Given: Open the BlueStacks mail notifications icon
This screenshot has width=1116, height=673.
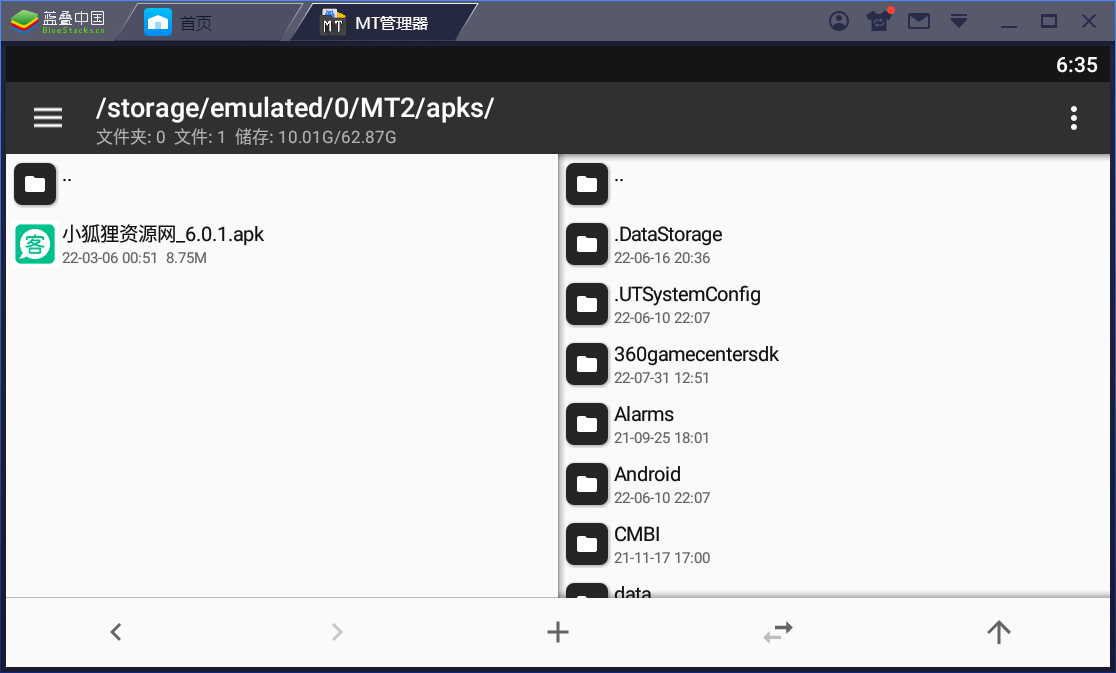Looking at the screenshot, I should (919, 21).
